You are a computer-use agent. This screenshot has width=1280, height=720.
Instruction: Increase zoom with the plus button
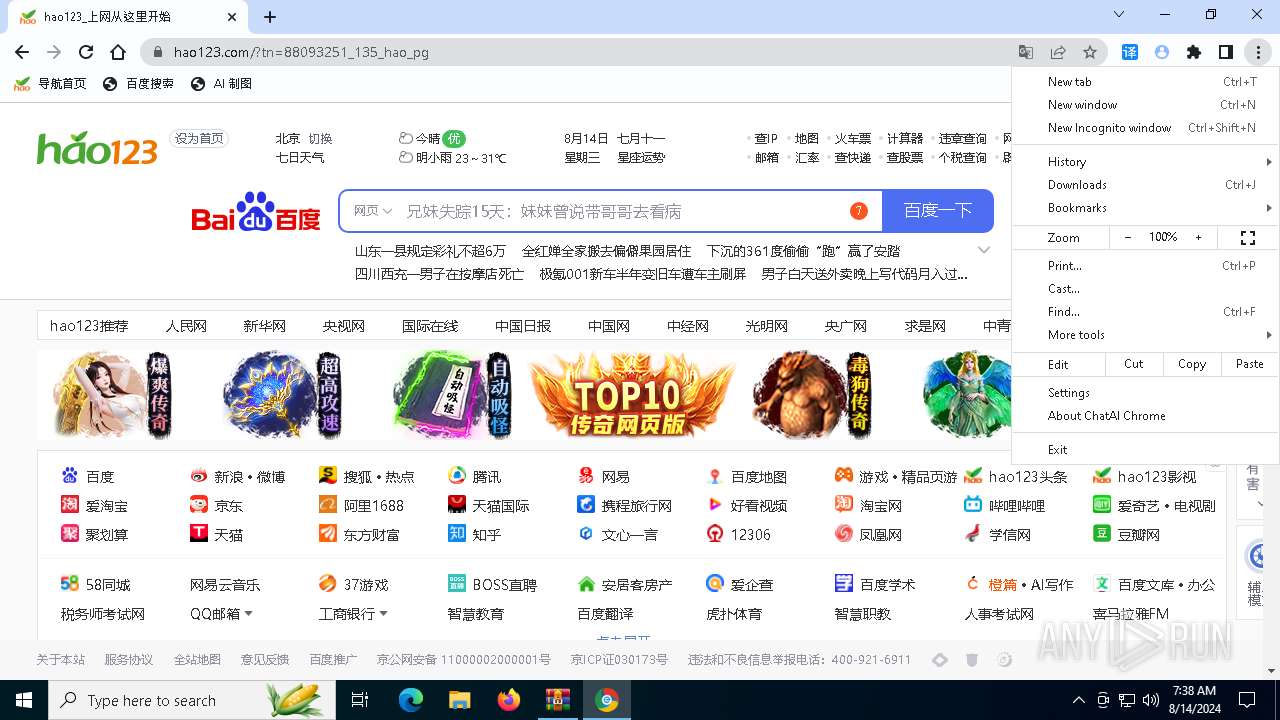(1198, 237)
